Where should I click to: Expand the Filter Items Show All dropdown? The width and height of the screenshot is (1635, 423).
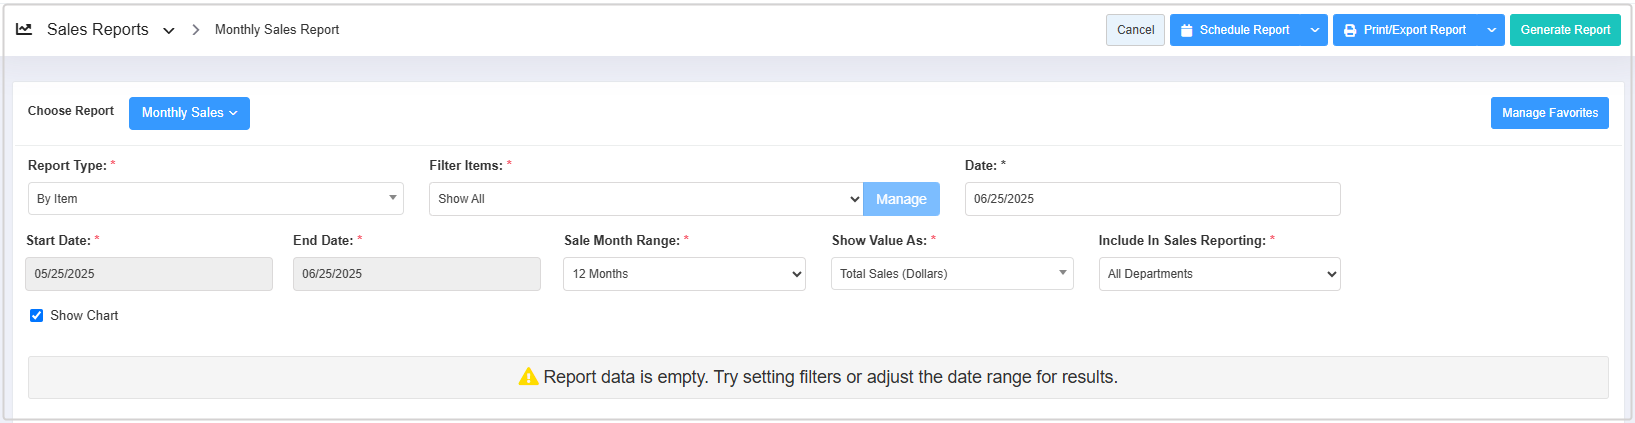click(645, 199)
